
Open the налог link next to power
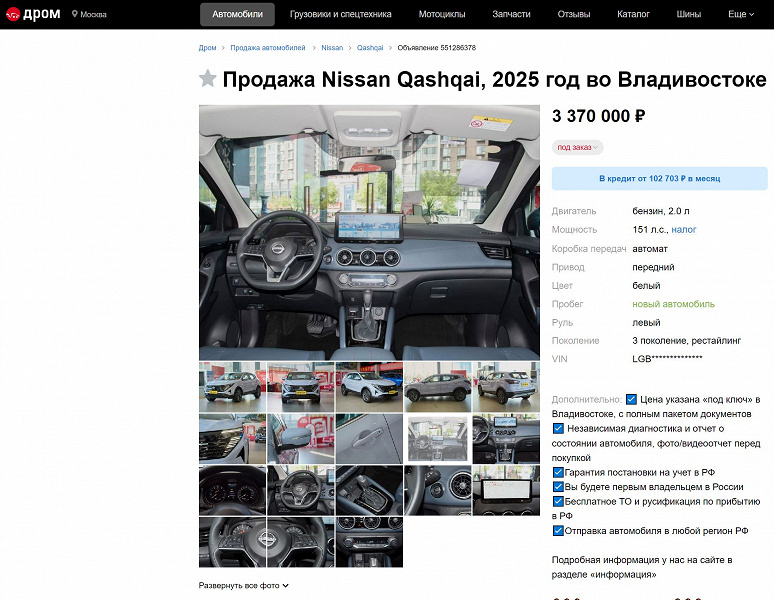pyautogui.click(x=684, y=229)
